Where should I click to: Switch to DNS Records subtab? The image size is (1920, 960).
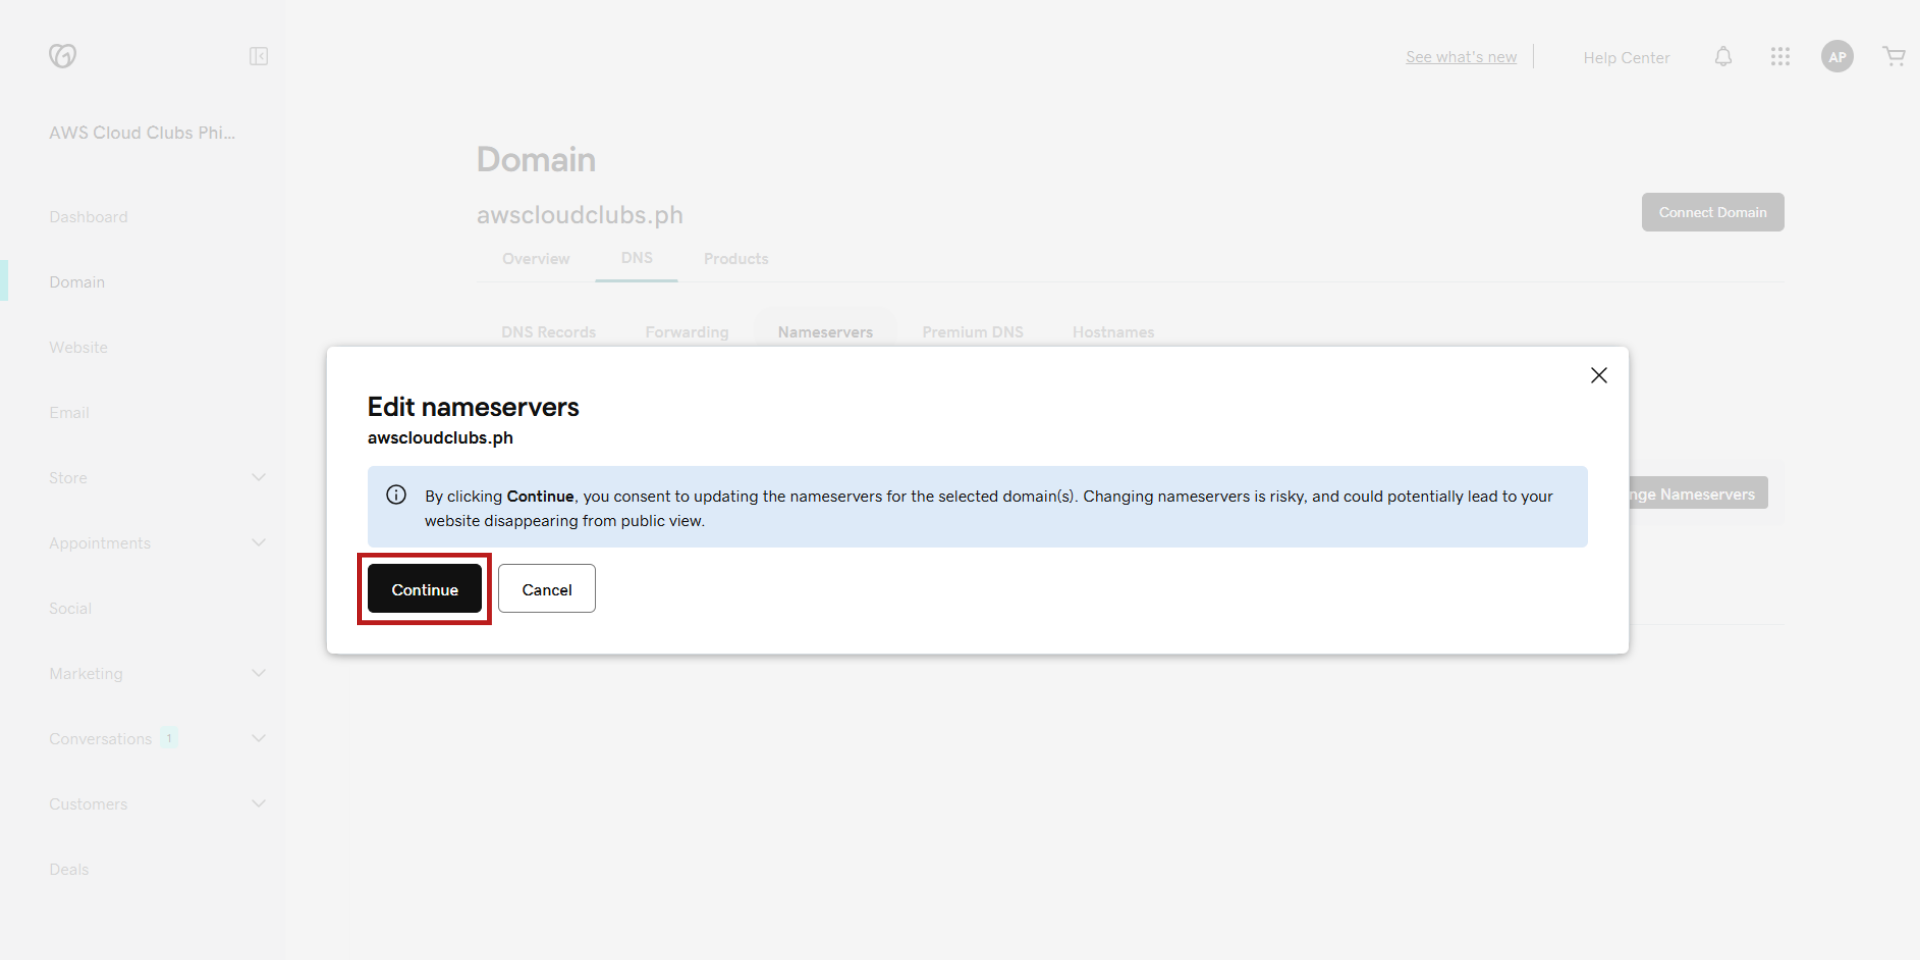pyautogui.click(x=548, y=332)
